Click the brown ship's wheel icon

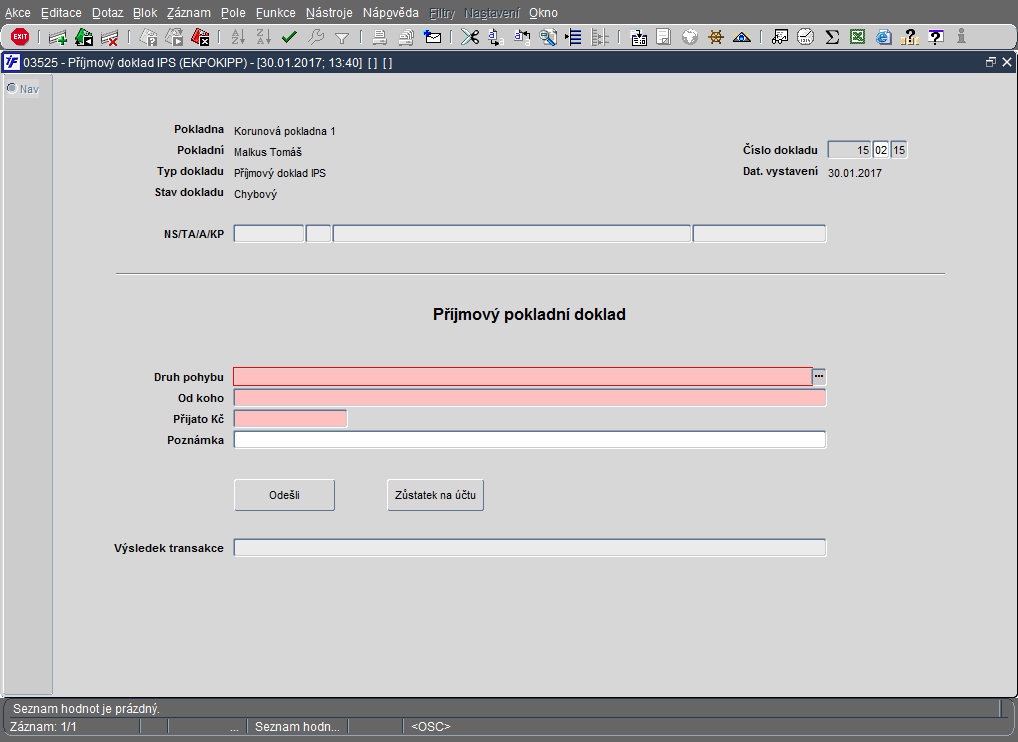tap(715, 38)
